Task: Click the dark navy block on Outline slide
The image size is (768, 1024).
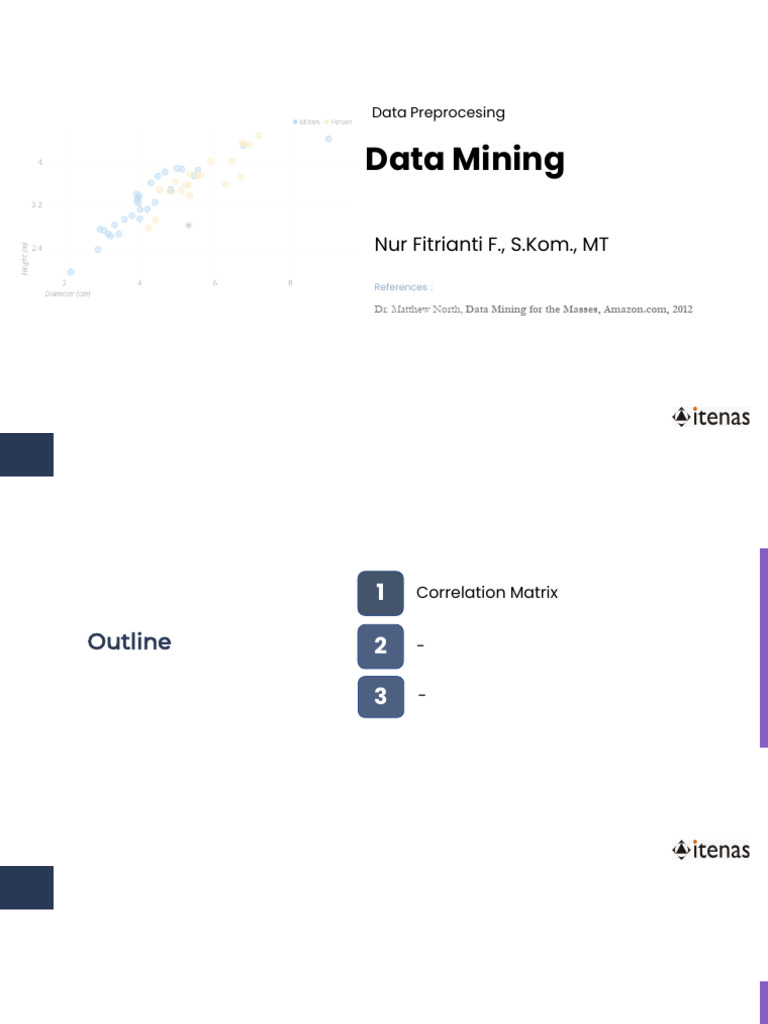Action: (26, 887)
